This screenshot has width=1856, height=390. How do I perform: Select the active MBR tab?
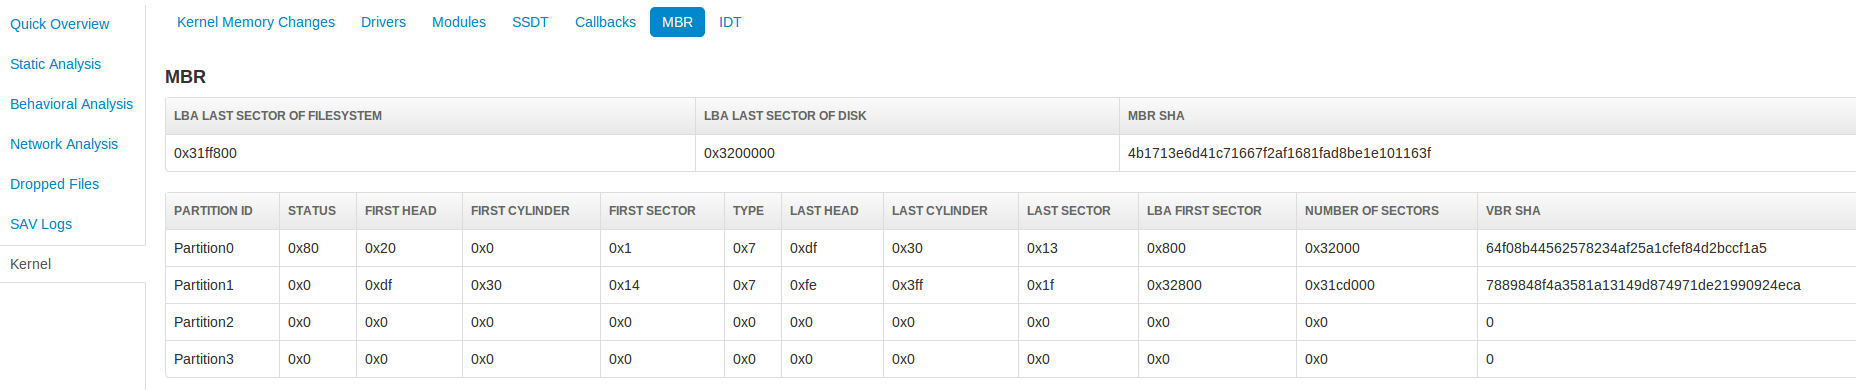677,22
